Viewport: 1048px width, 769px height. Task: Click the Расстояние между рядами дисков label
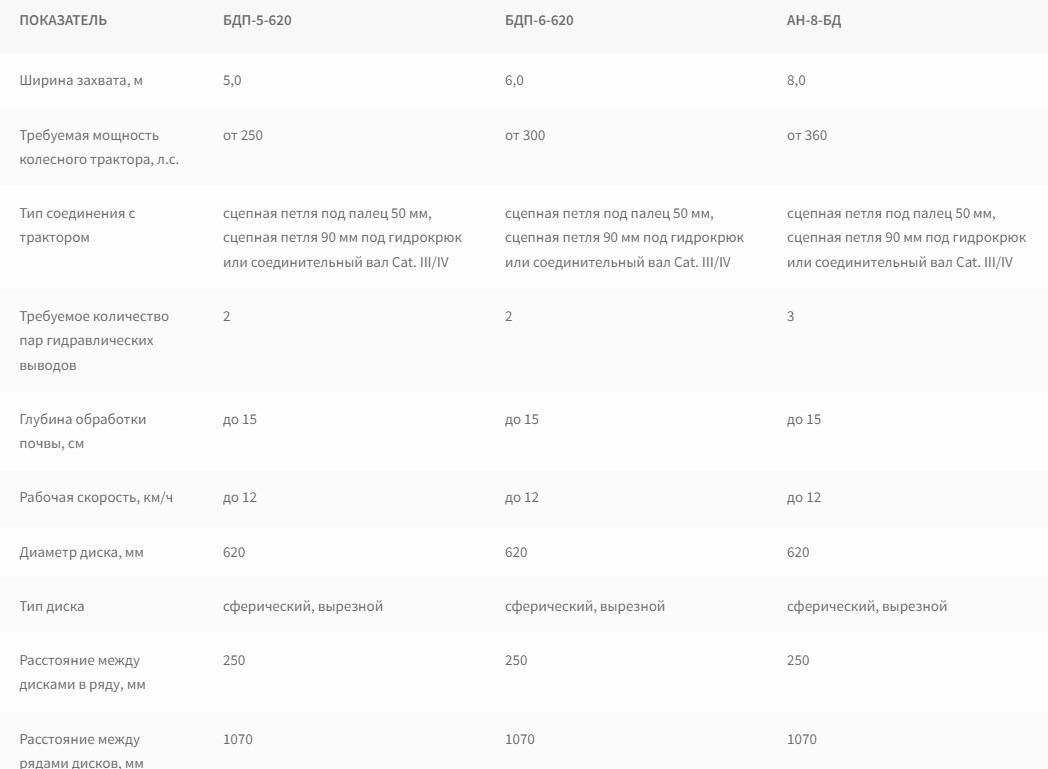pos(80,751)
